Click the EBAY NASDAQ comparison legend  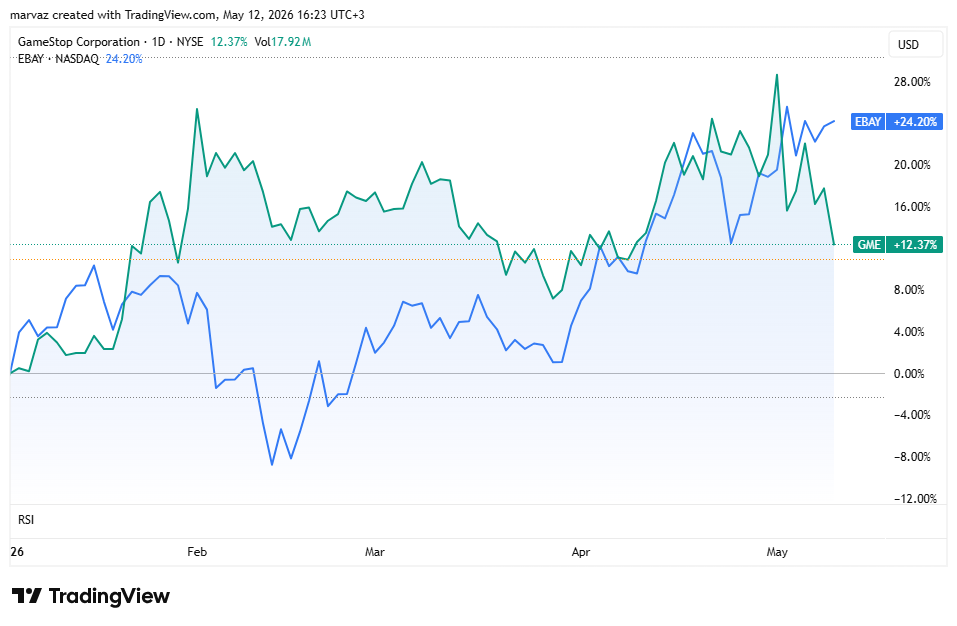tap(58, 59)
